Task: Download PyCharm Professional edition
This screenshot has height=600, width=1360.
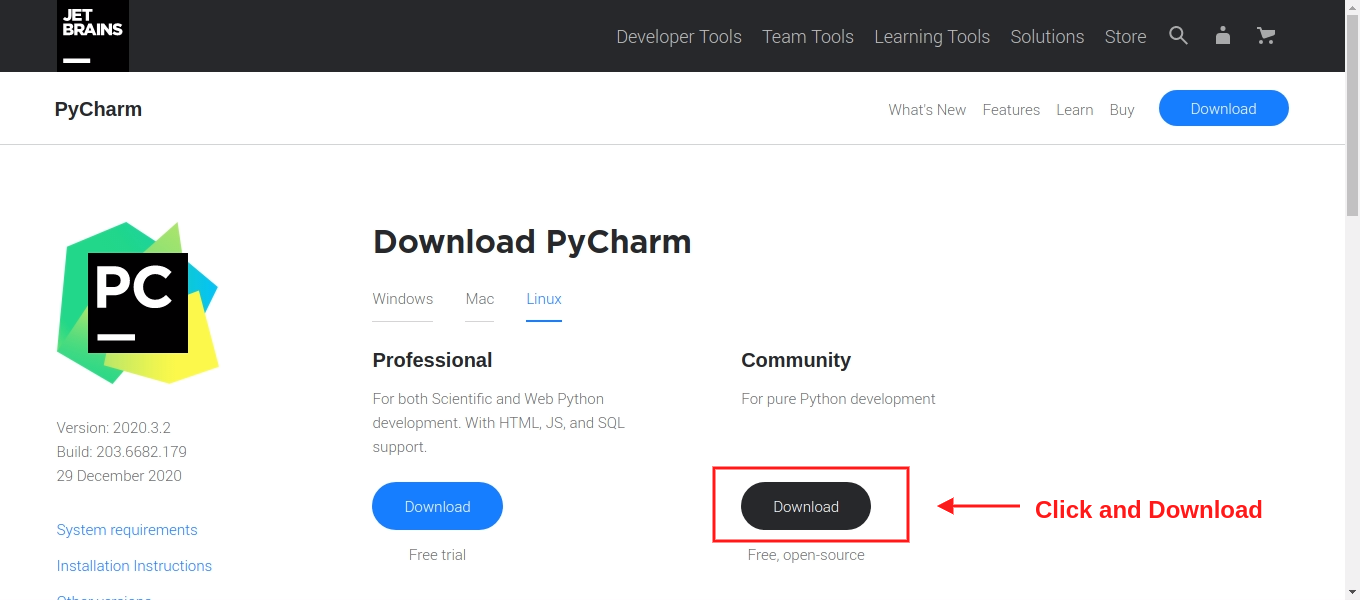Action: [437, 506]
